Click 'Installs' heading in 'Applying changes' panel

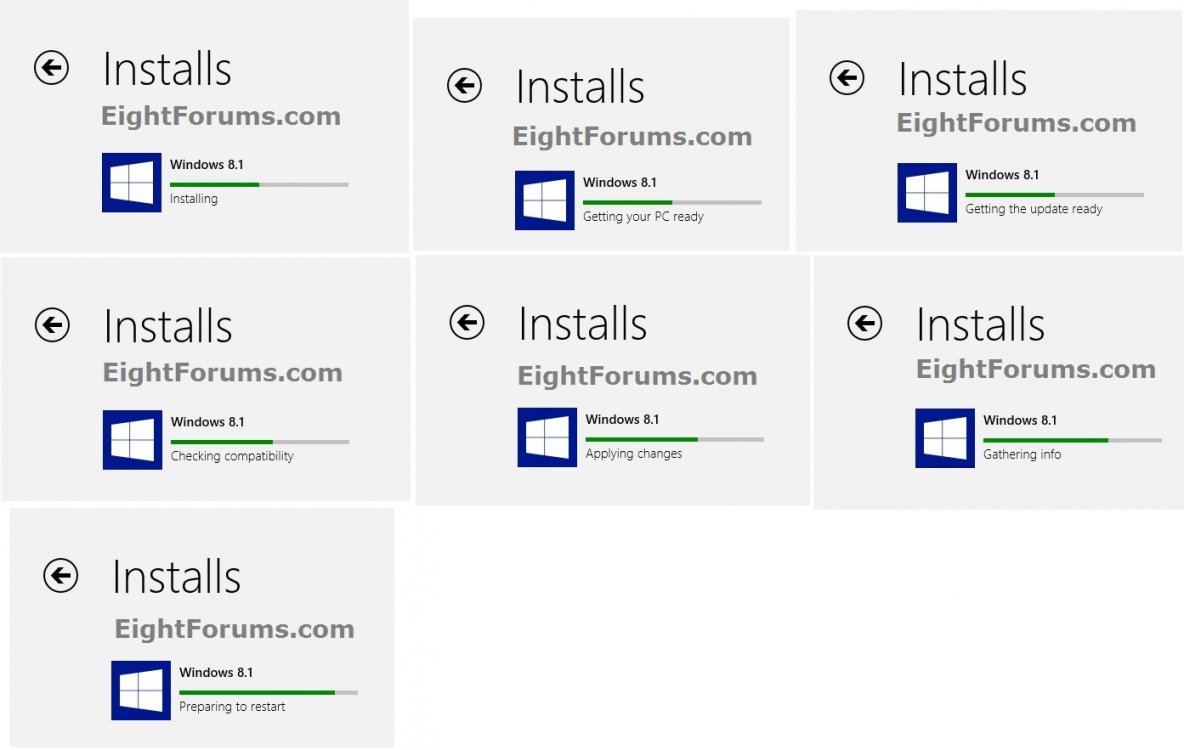(x=582, y=324)
